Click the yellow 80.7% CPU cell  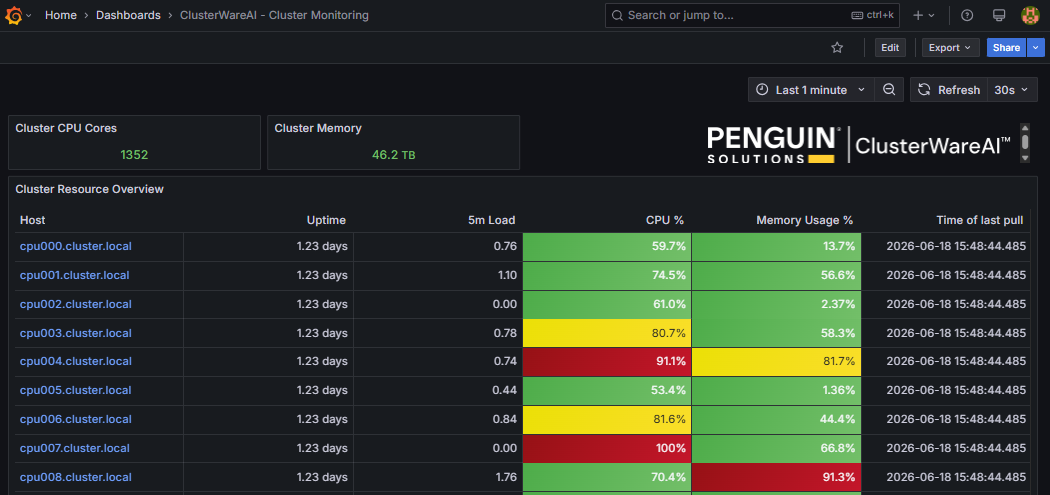point(607,333)
